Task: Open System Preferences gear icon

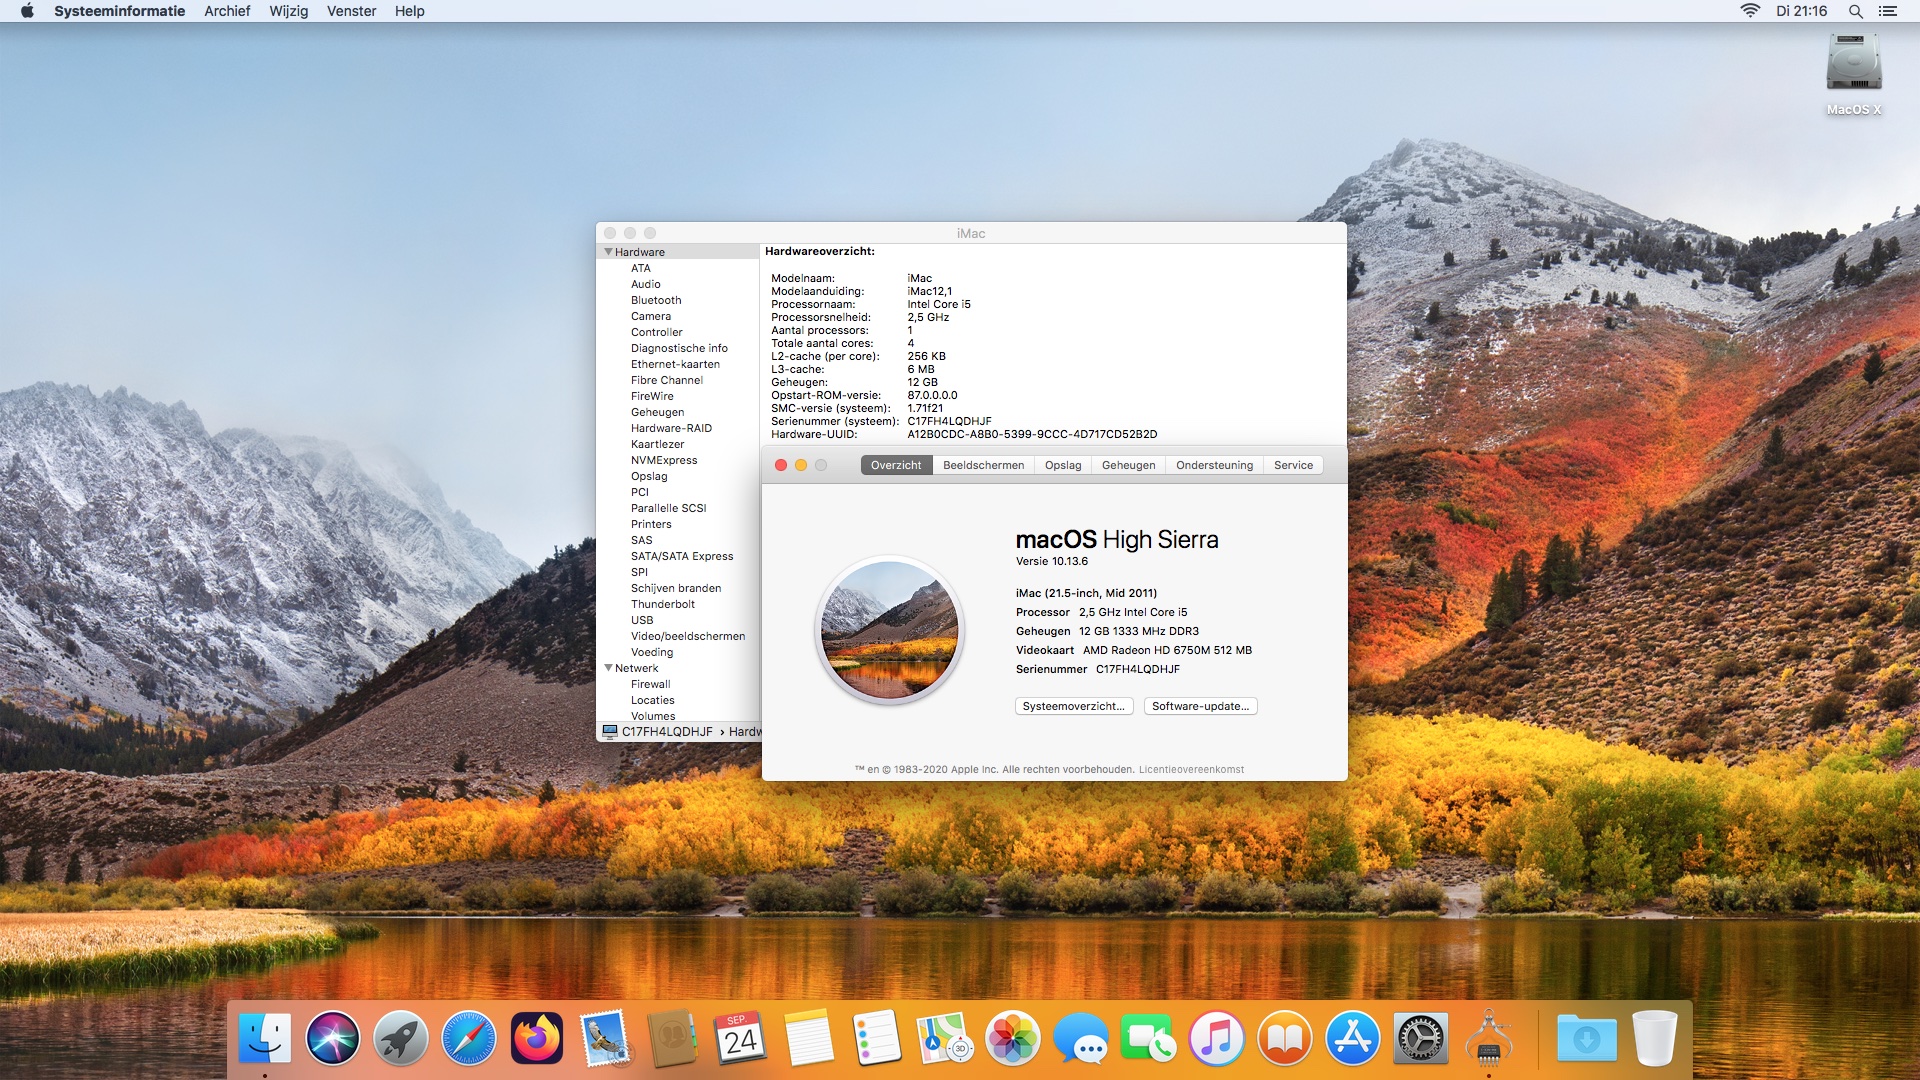Action: (1421, 1038)
